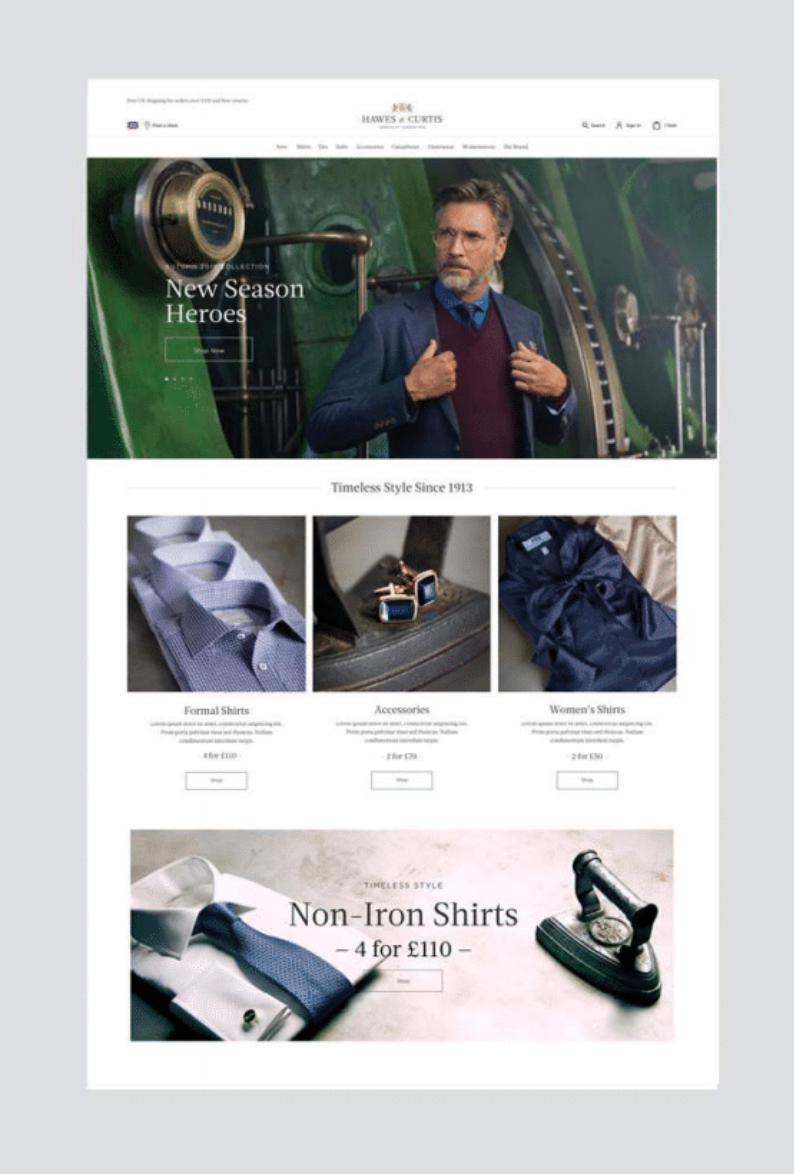The width and height of the screenshot is (794, 1174).
Task: Click the Women's Shirts heading link
Action: pos(587,710)
